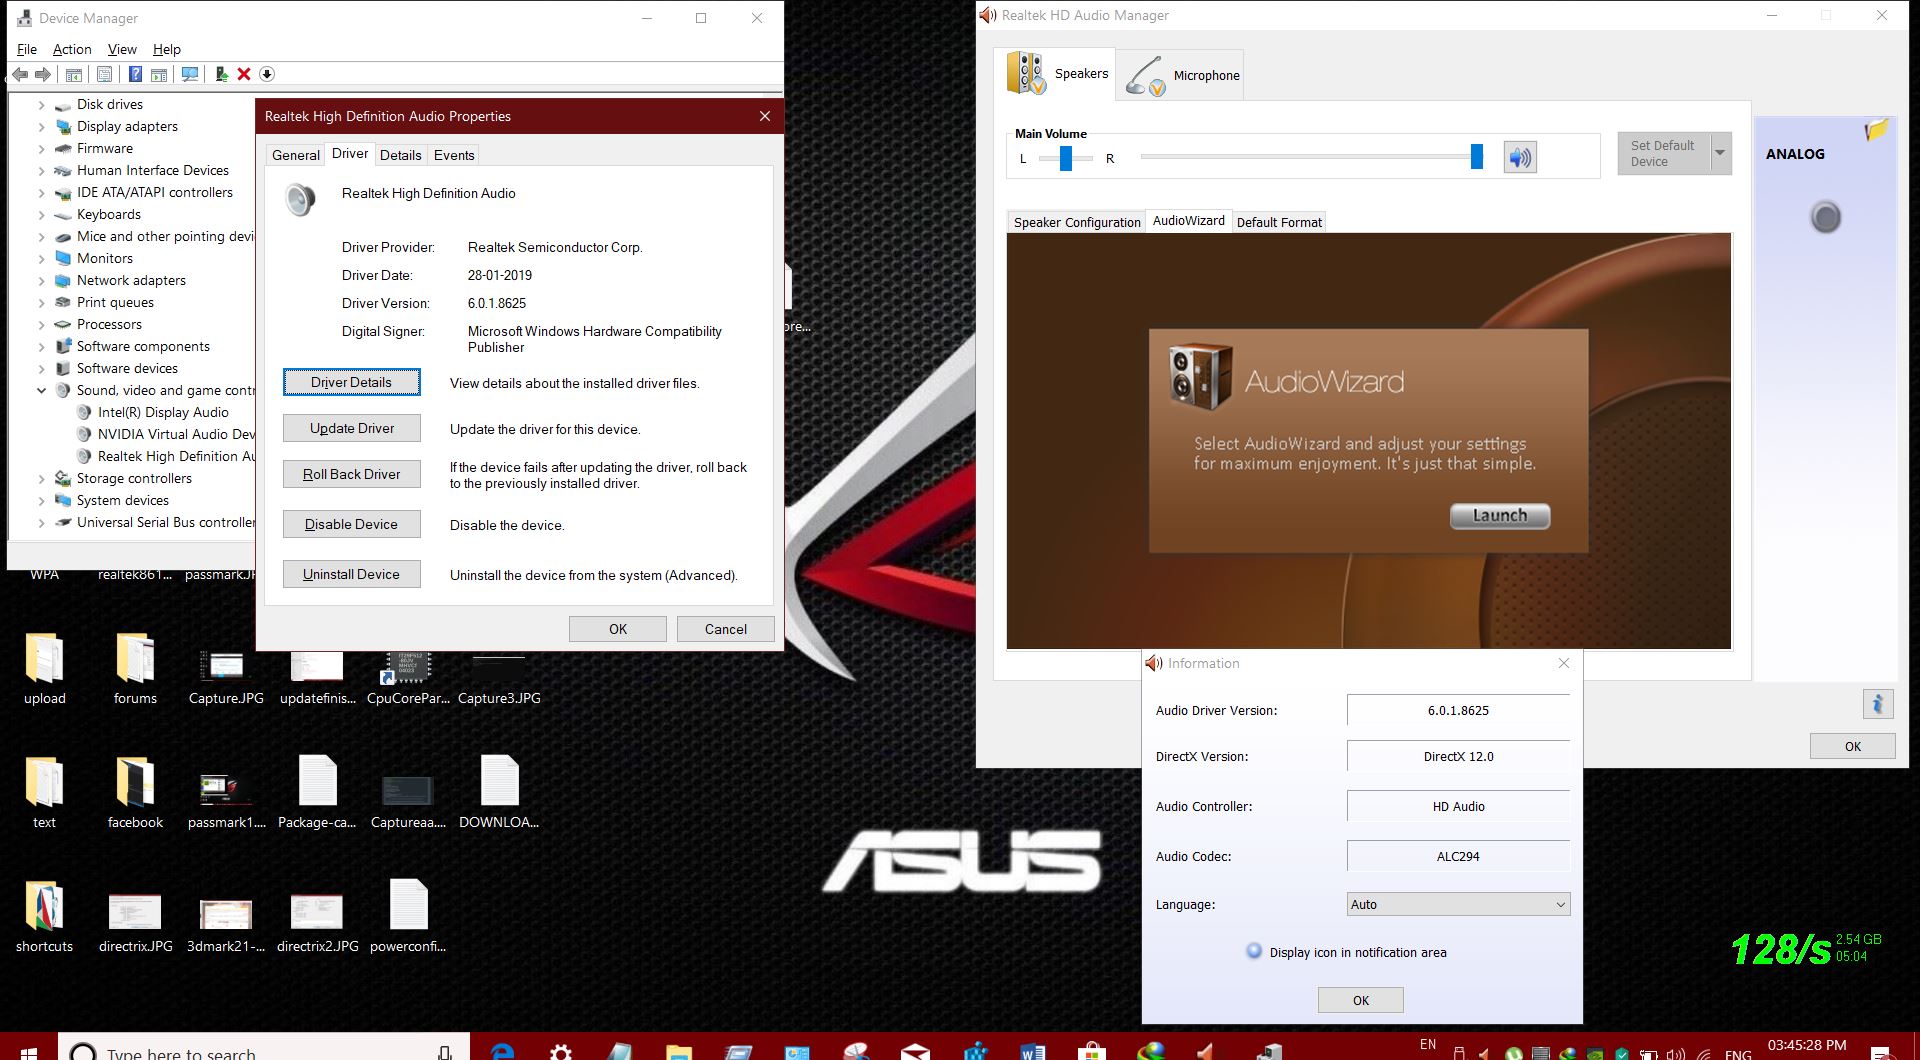This screenshot has width=1920, height=1060.
Task: Click the Audio Driver Version field
Action: [1458, 710]
